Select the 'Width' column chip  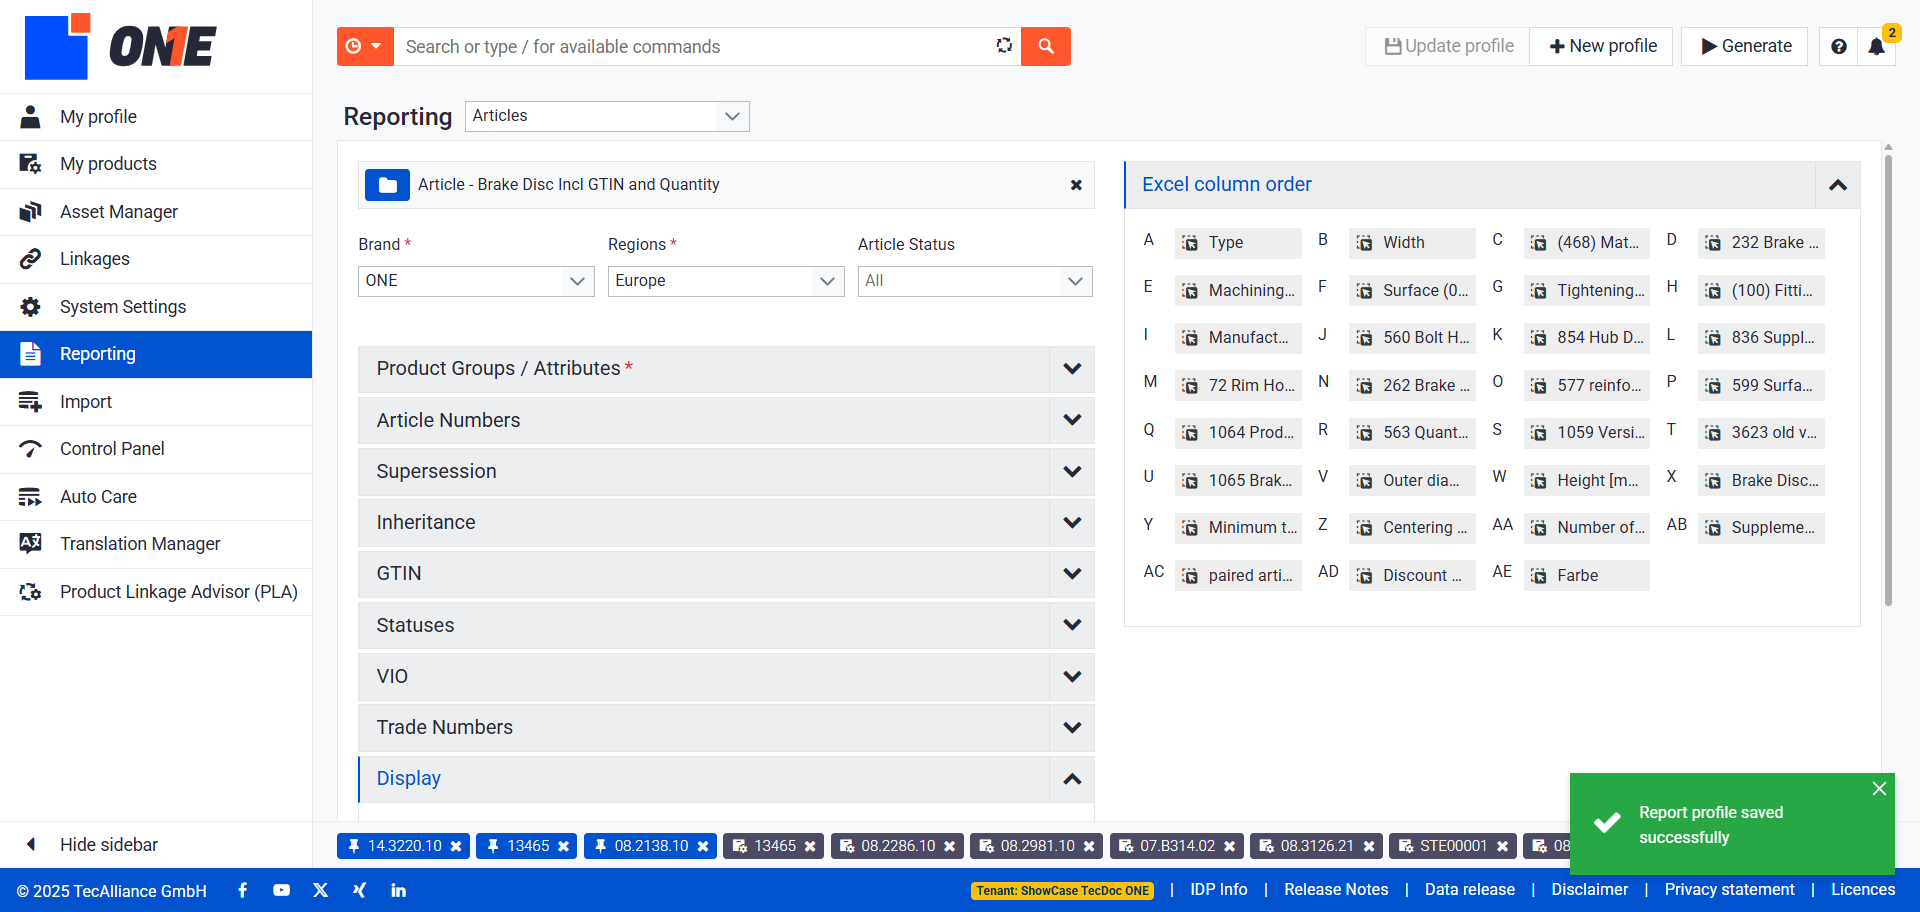coord(1412,243)
